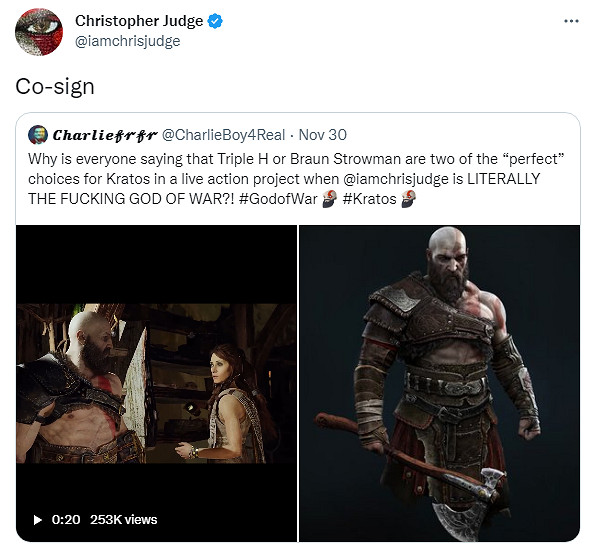This screenshot has width=595, height=558.
Task: Play the 0:20 video
Action: [x=38, y=520]
